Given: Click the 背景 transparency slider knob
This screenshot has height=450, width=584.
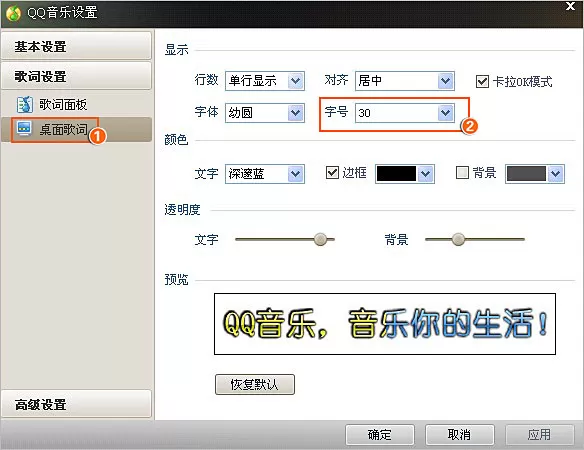Looking at the screenshot, I should tap(458, 239).
